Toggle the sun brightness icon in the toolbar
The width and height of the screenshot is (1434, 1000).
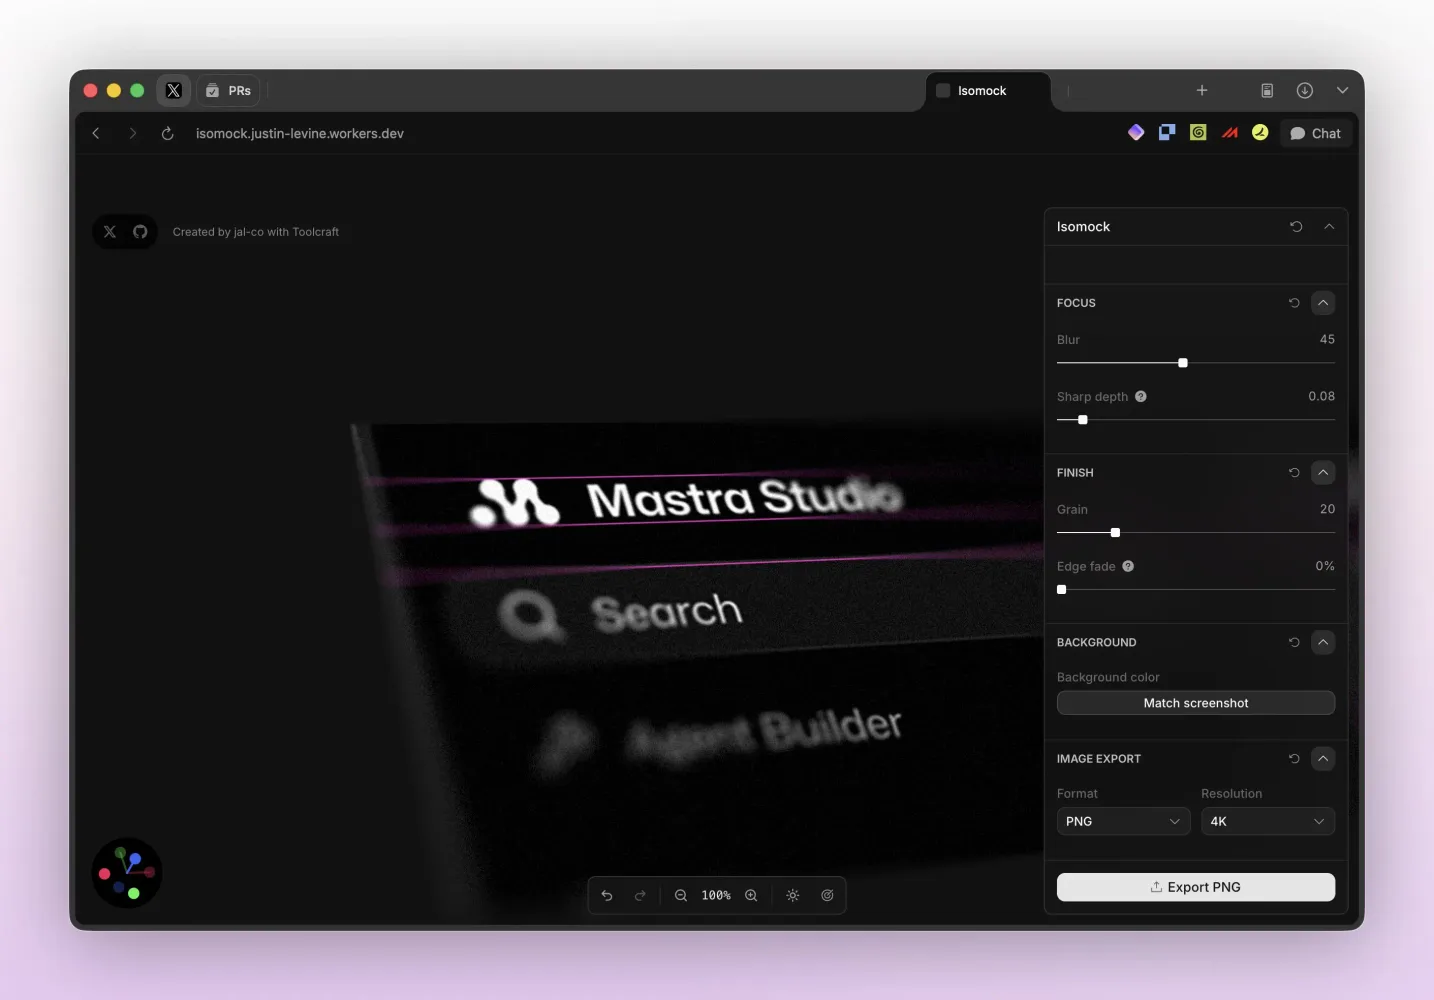pos(793,895)
